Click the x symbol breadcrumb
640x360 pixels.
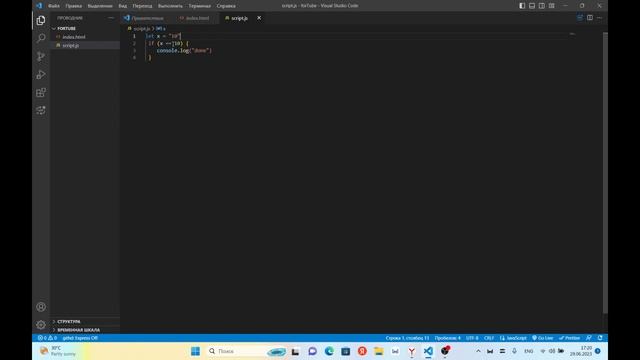coord(160,29)
